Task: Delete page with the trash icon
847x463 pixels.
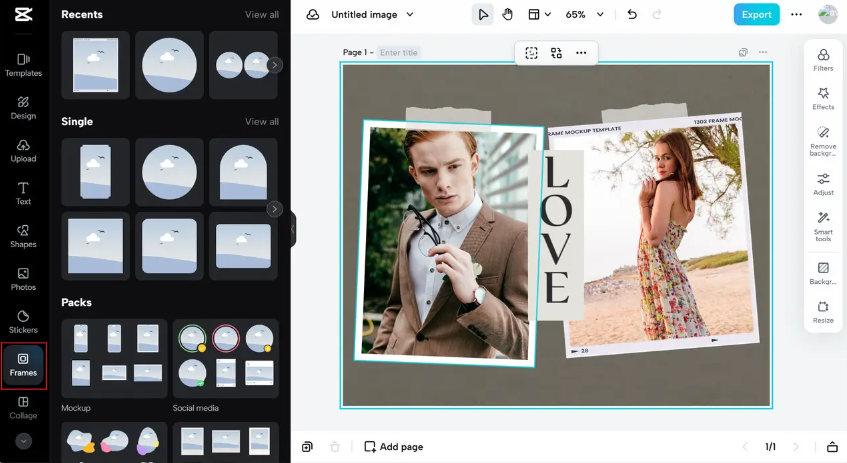Action: click(x=335, y=447)
